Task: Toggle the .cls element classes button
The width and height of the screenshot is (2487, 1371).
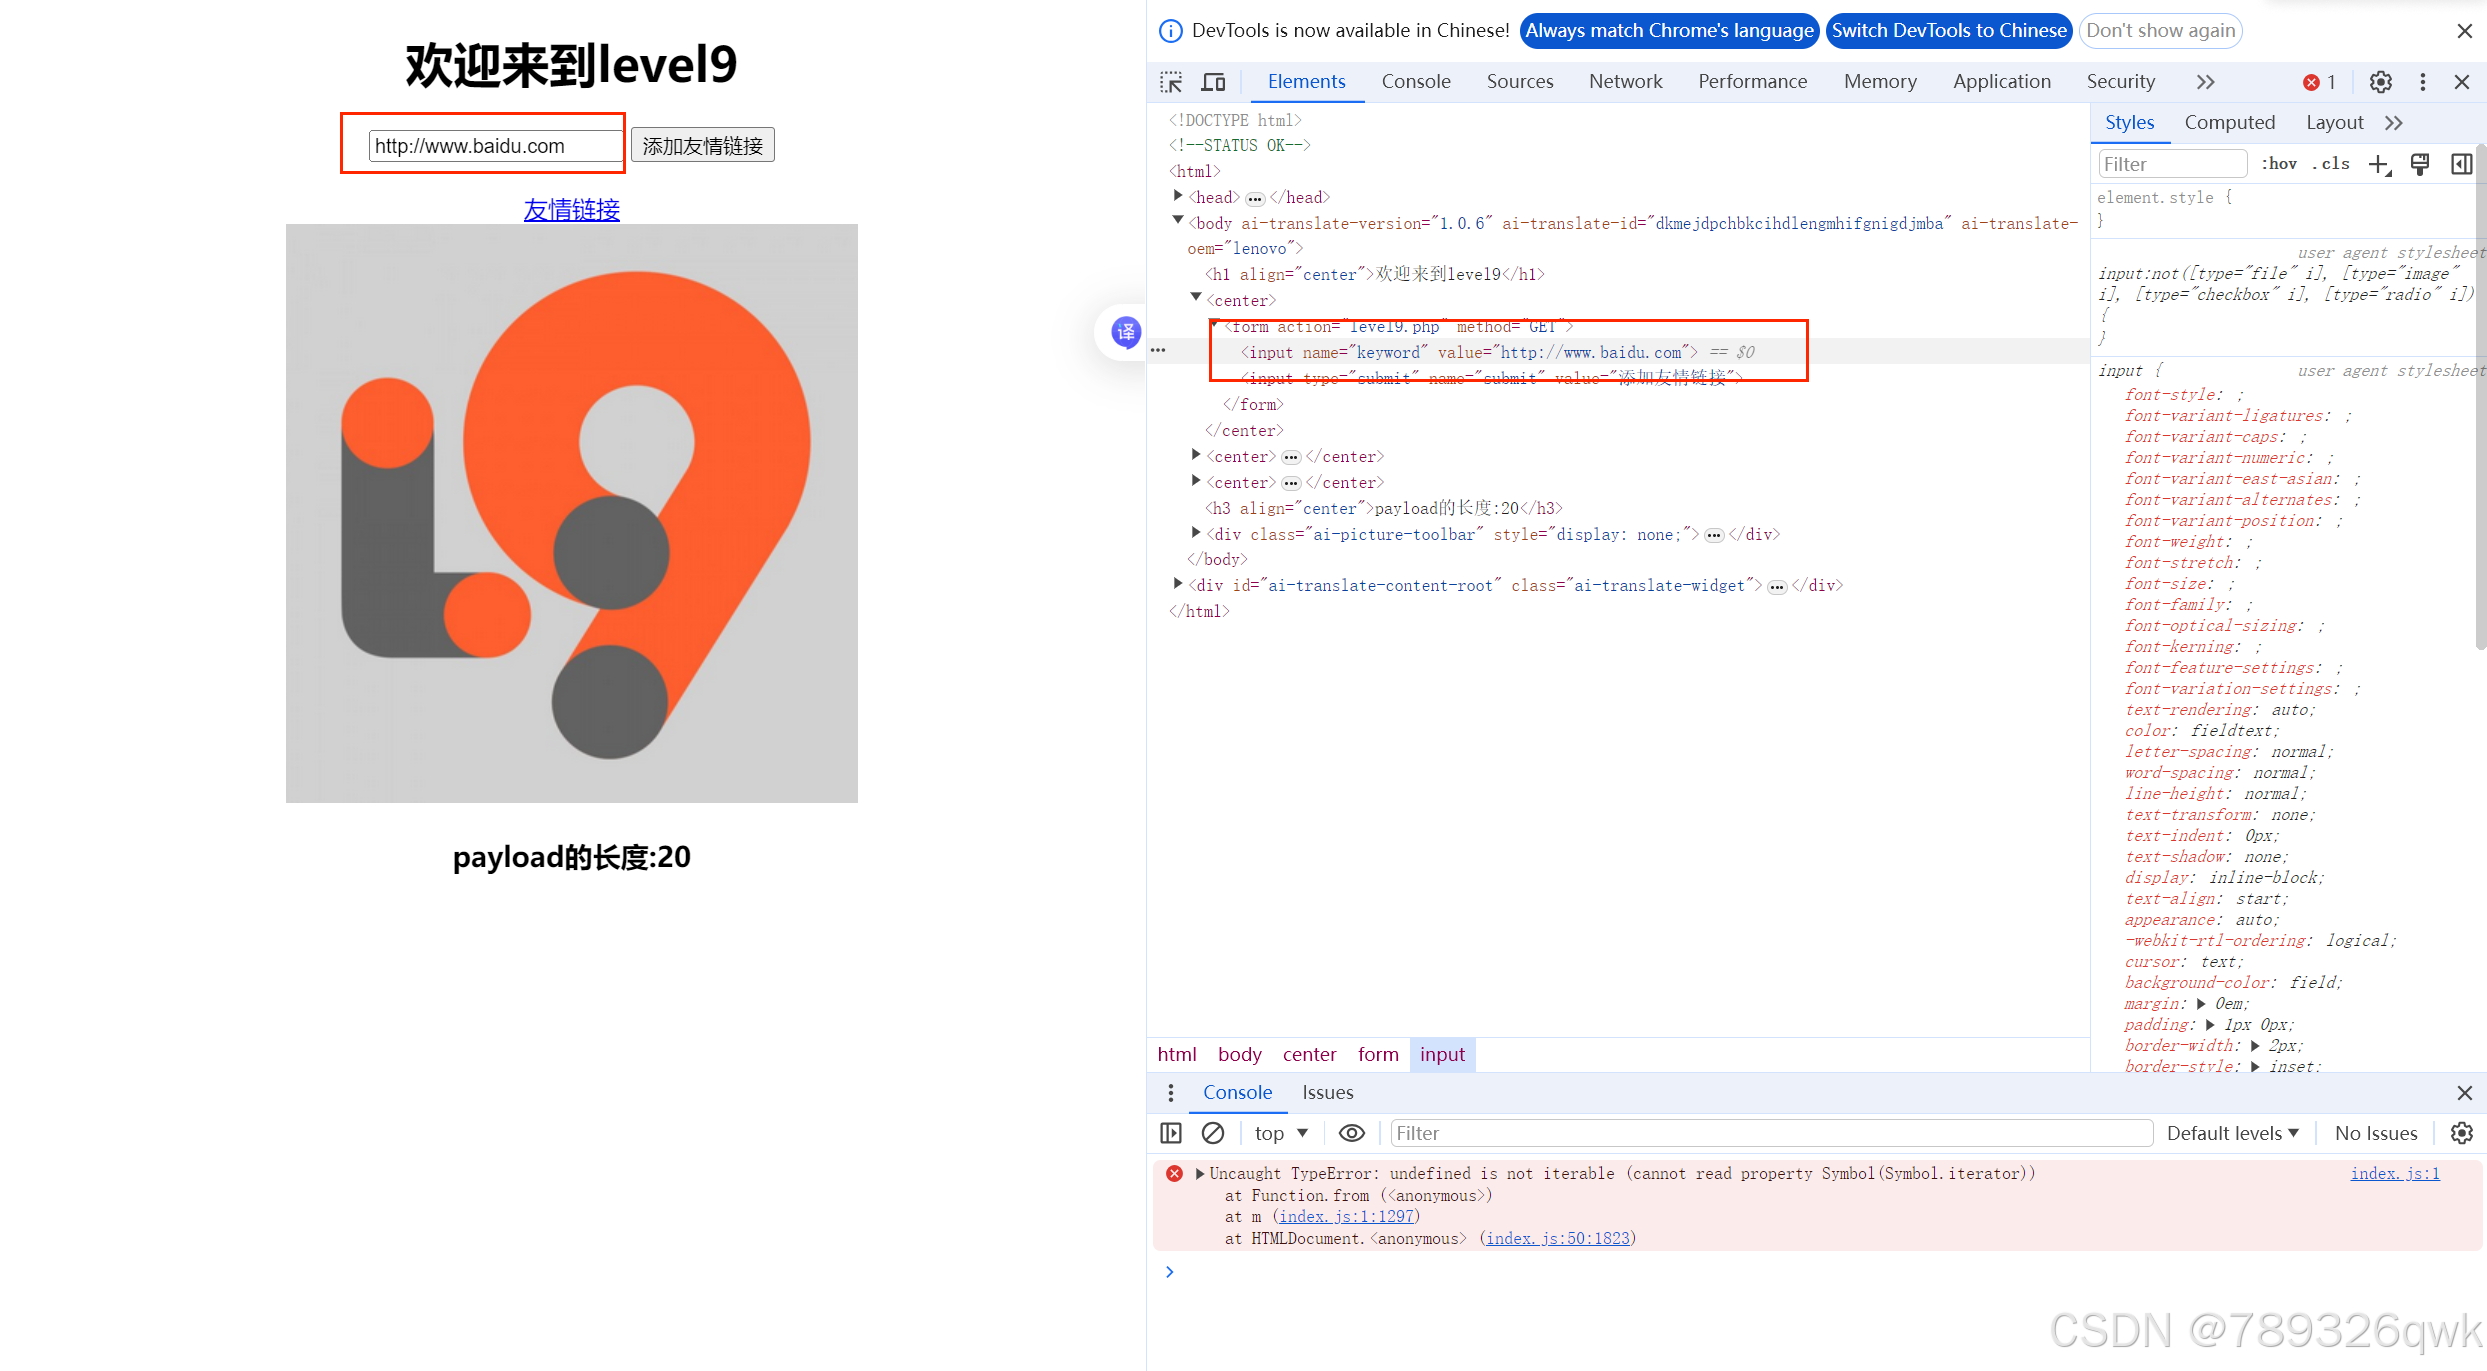Action: pyautogui.click(x=2330, y=164)
